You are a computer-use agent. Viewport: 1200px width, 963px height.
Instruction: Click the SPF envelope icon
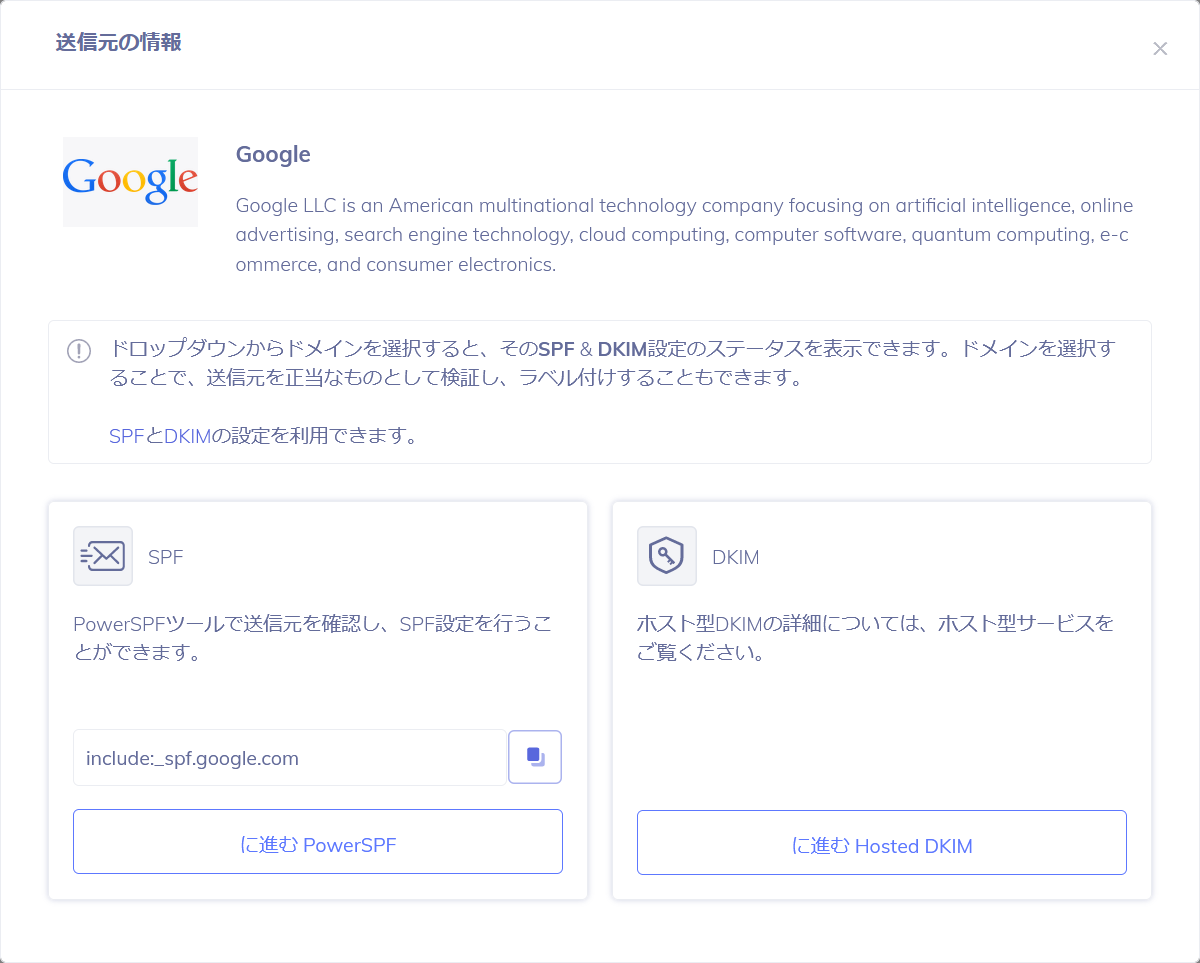pos(103,556)
